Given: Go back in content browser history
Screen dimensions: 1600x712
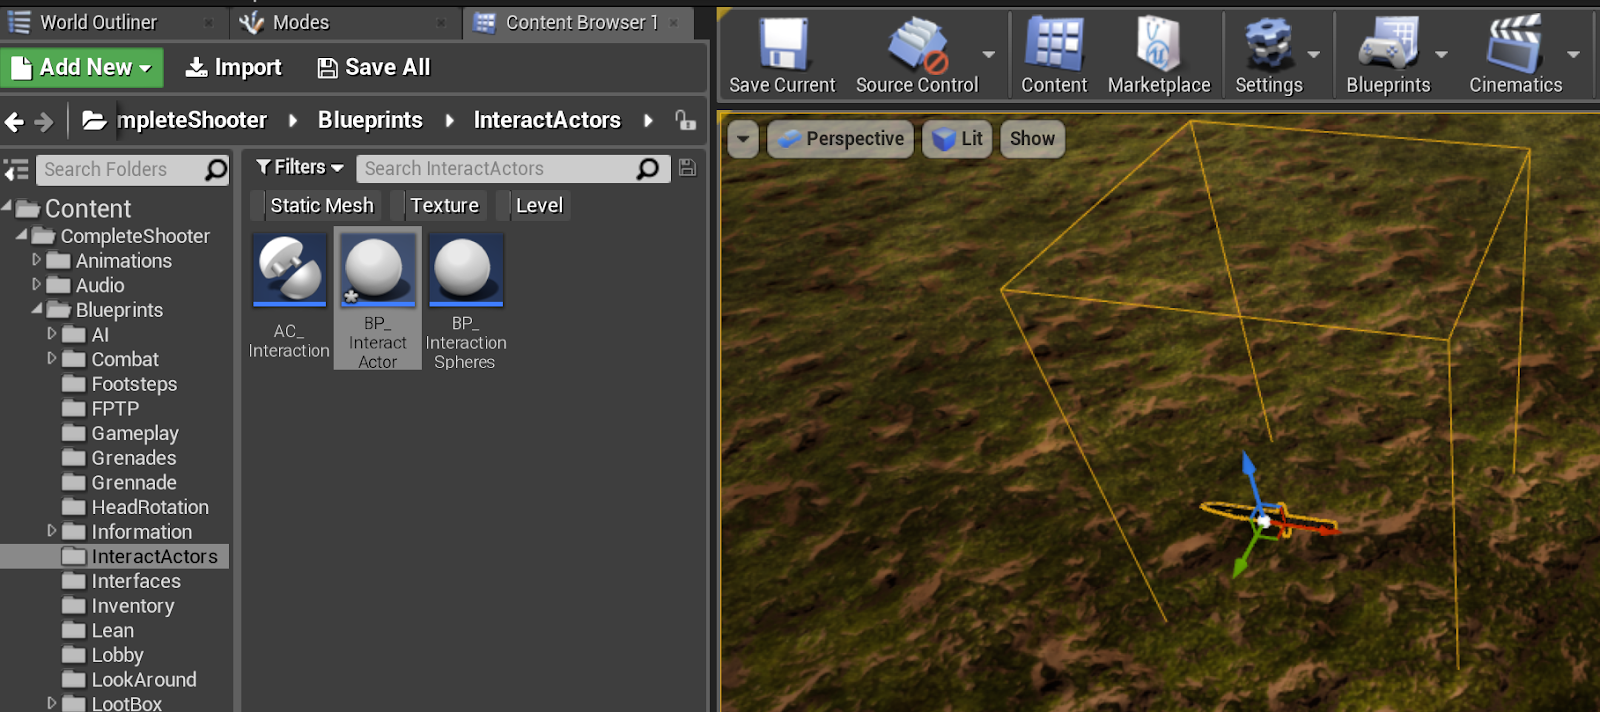Looking at the screenshot, I should [x=14, y=122].
